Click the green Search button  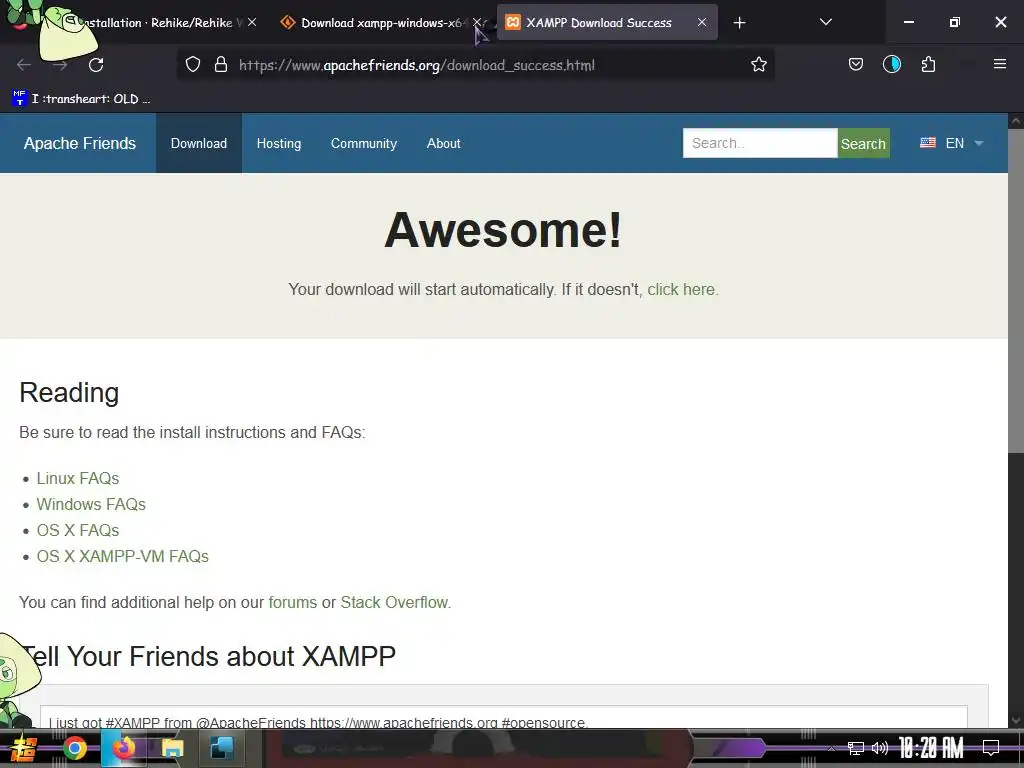863,144
